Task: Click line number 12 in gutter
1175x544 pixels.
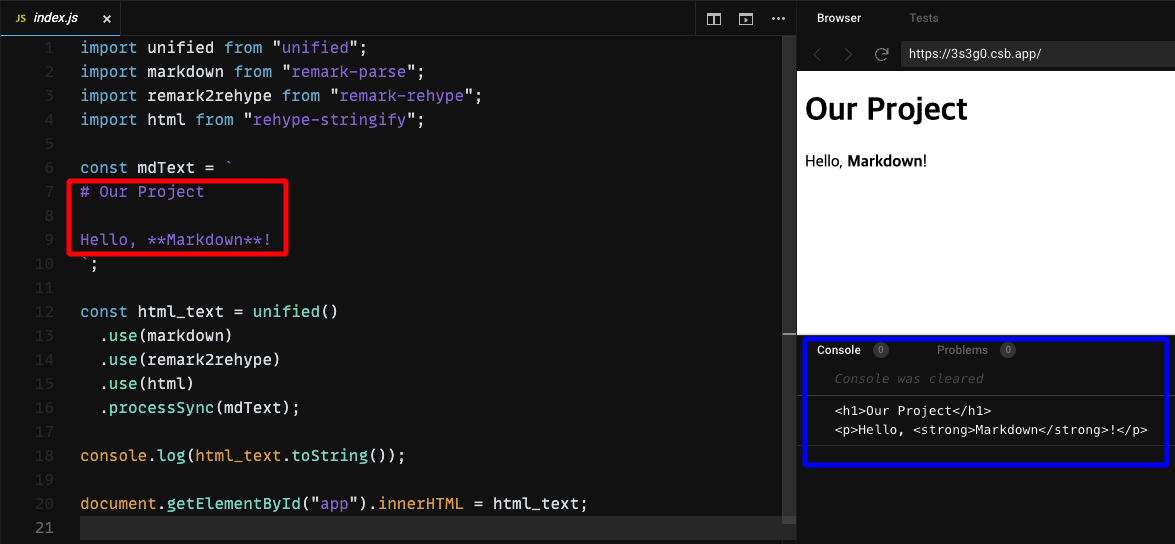Action: pos(44,312)
